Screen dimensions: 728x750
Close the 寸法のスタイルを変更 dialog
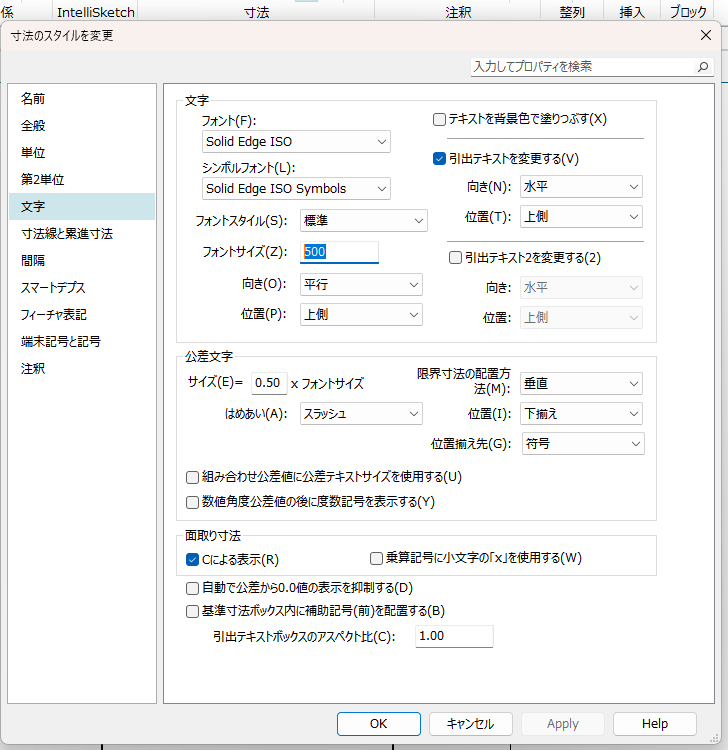[x=706, y=35]
